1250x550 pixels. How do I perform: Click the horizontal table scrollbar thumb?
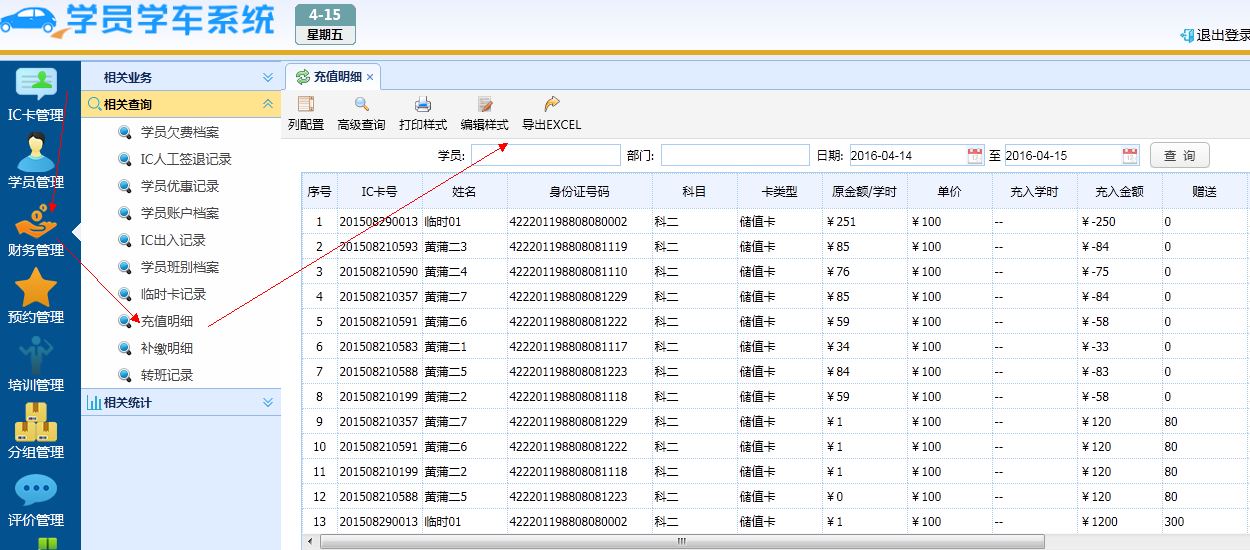[681, 541]
